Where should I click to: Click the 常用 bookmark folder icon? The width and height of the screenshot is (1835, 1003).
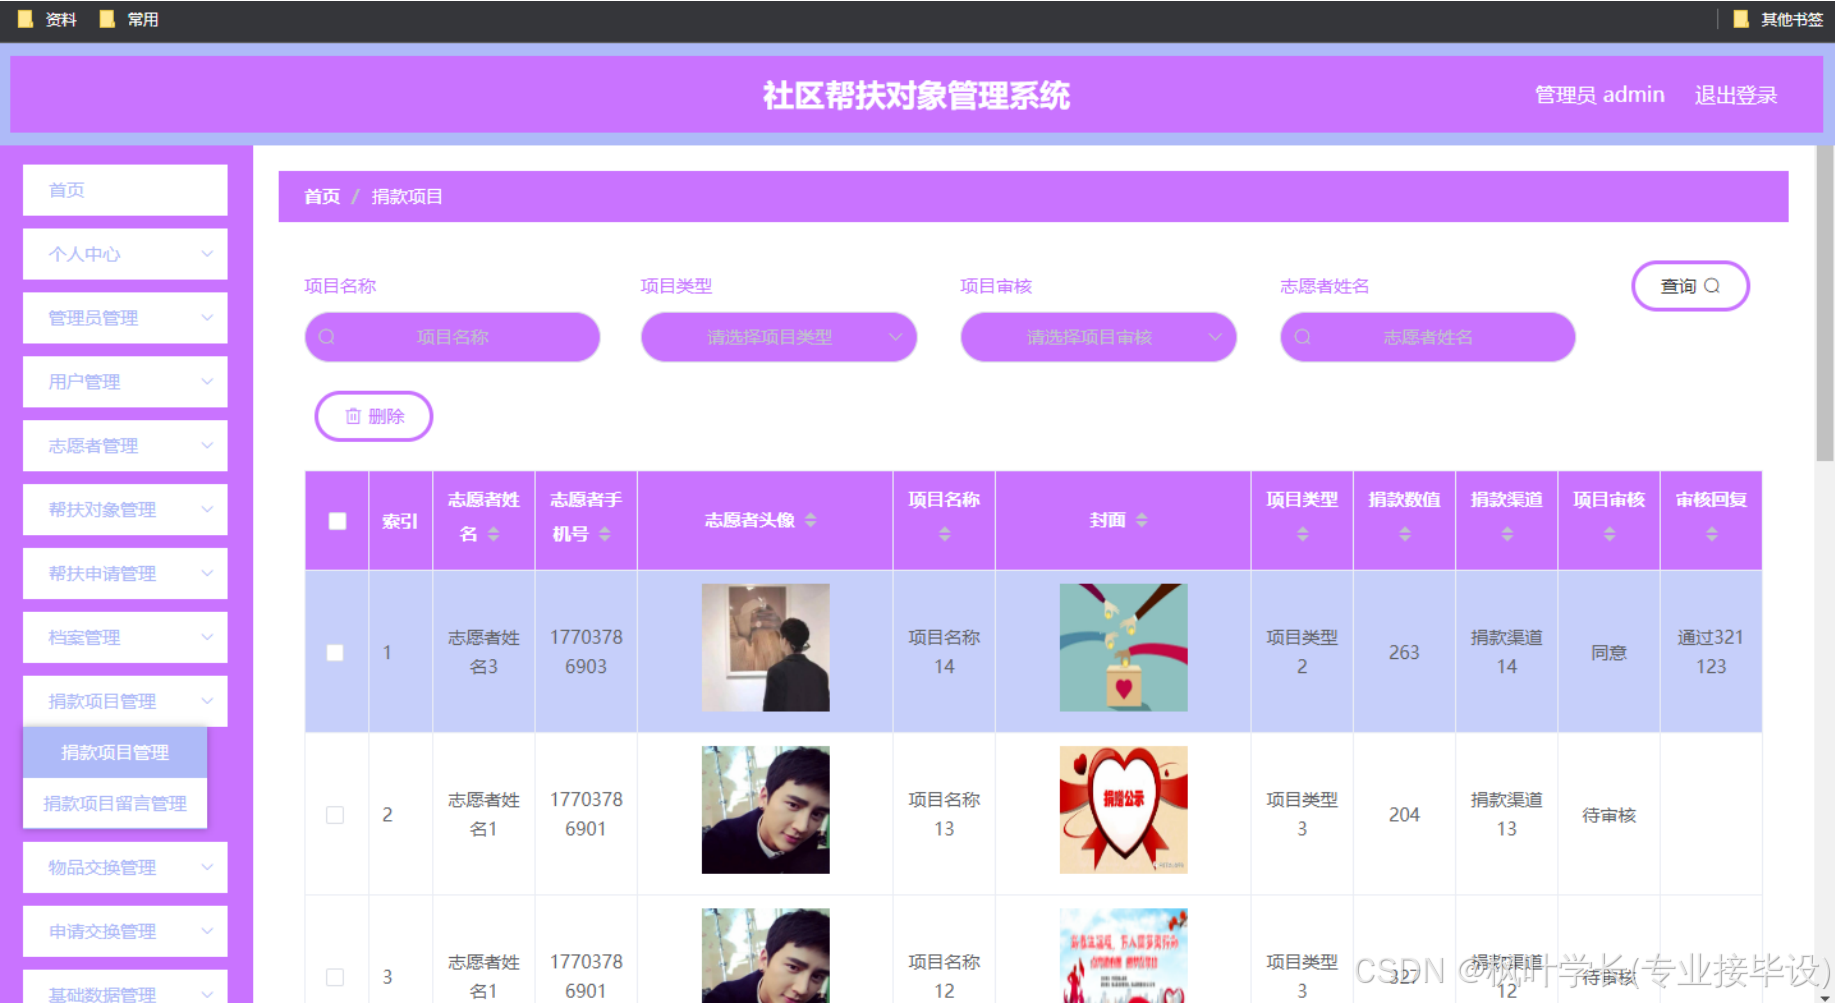point(107,19)
